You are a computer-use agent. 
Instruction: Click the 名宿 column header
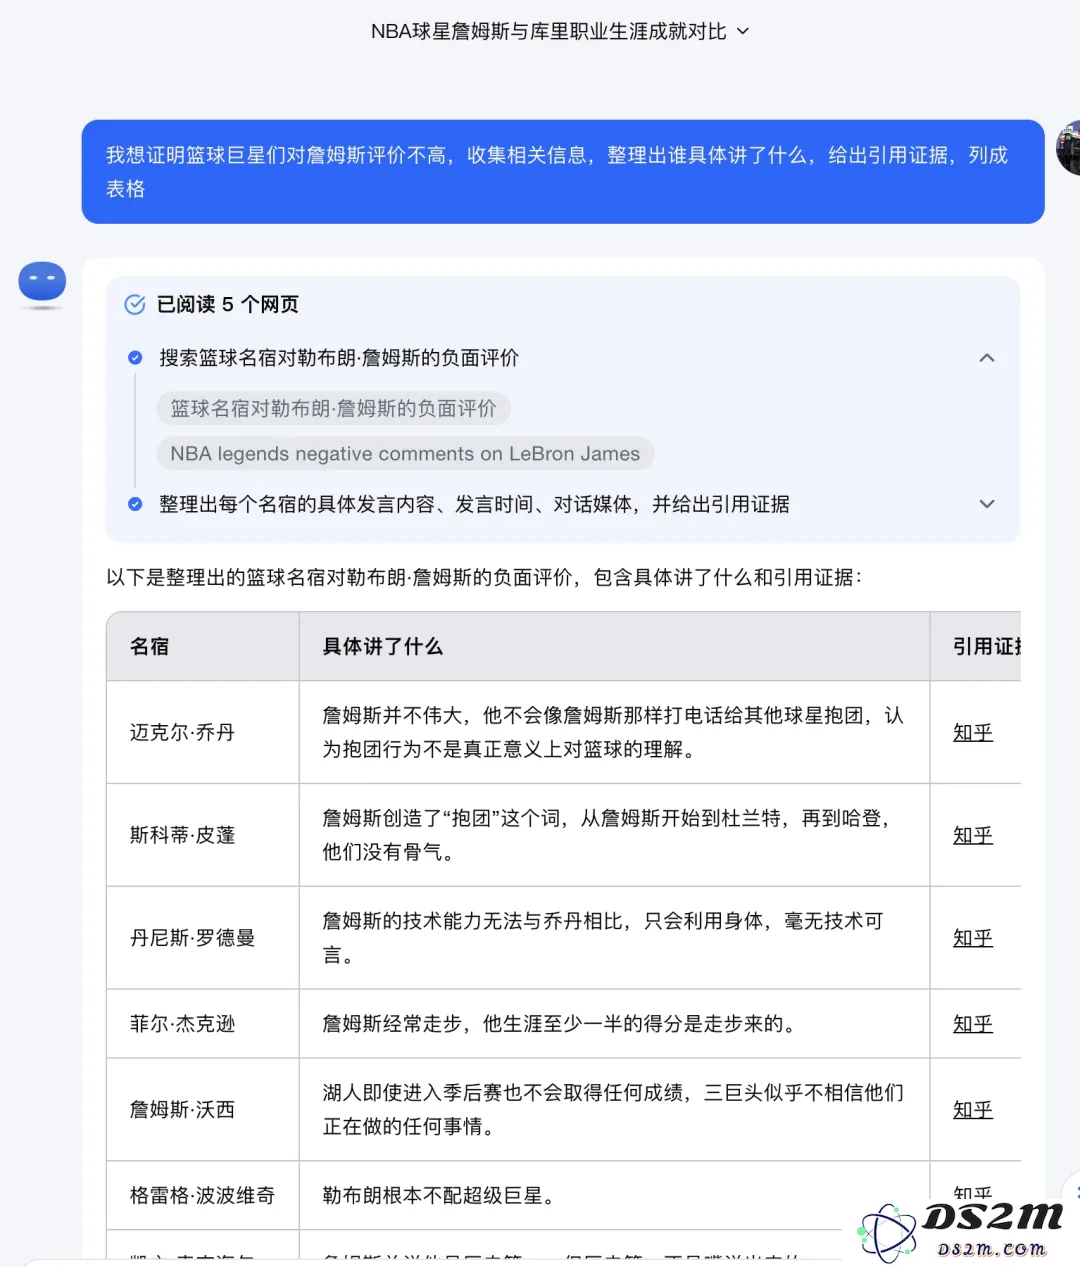203,646
